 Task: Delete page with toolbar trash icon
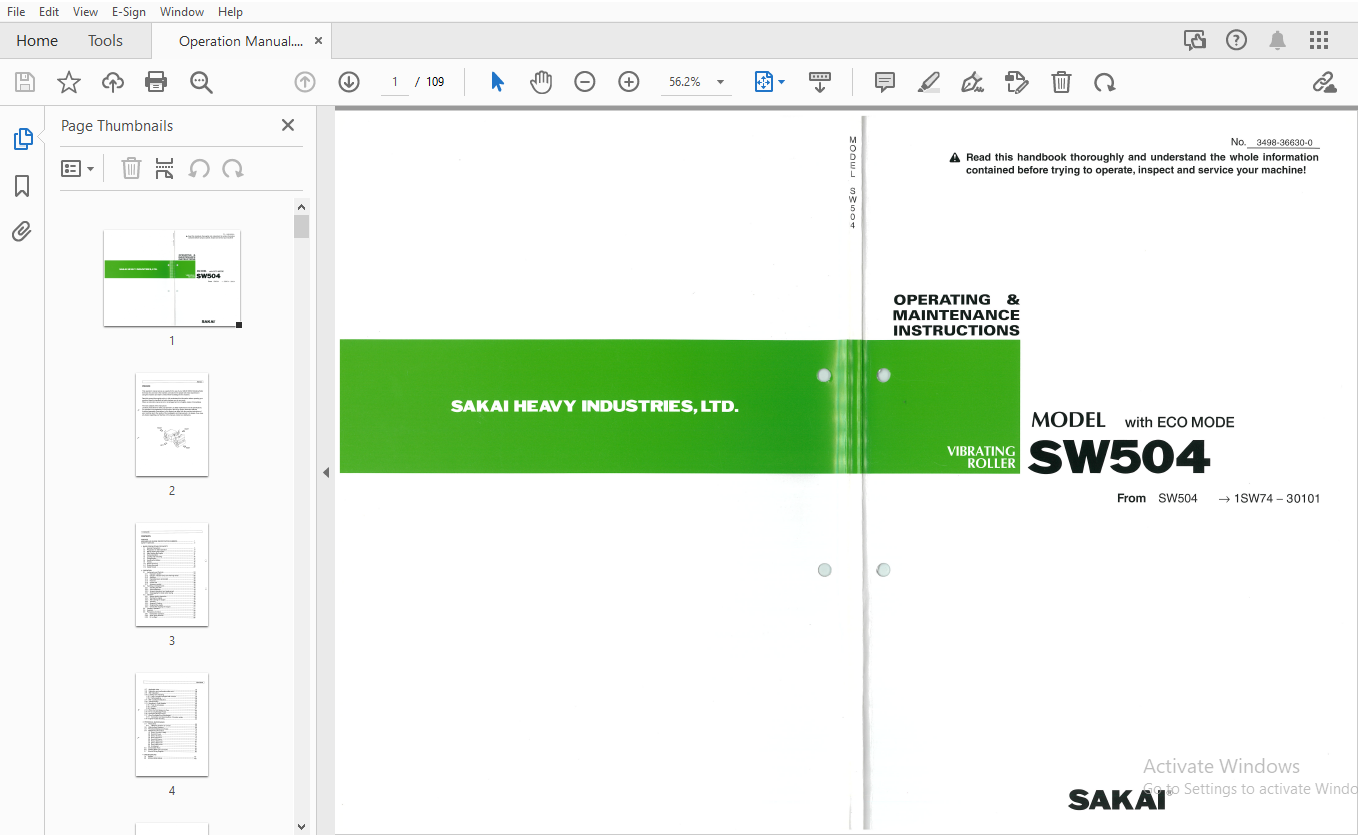point(1061,82)
